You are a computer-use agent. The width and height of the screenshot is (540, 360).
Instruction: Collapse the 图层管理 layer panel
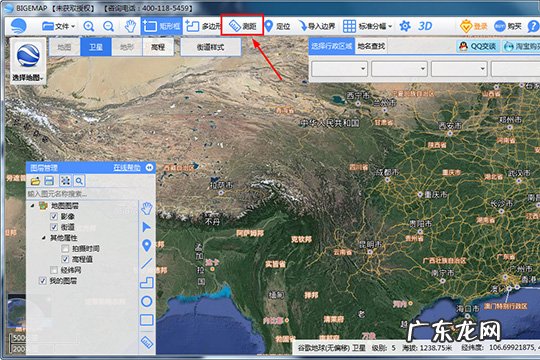click(149, 168)
